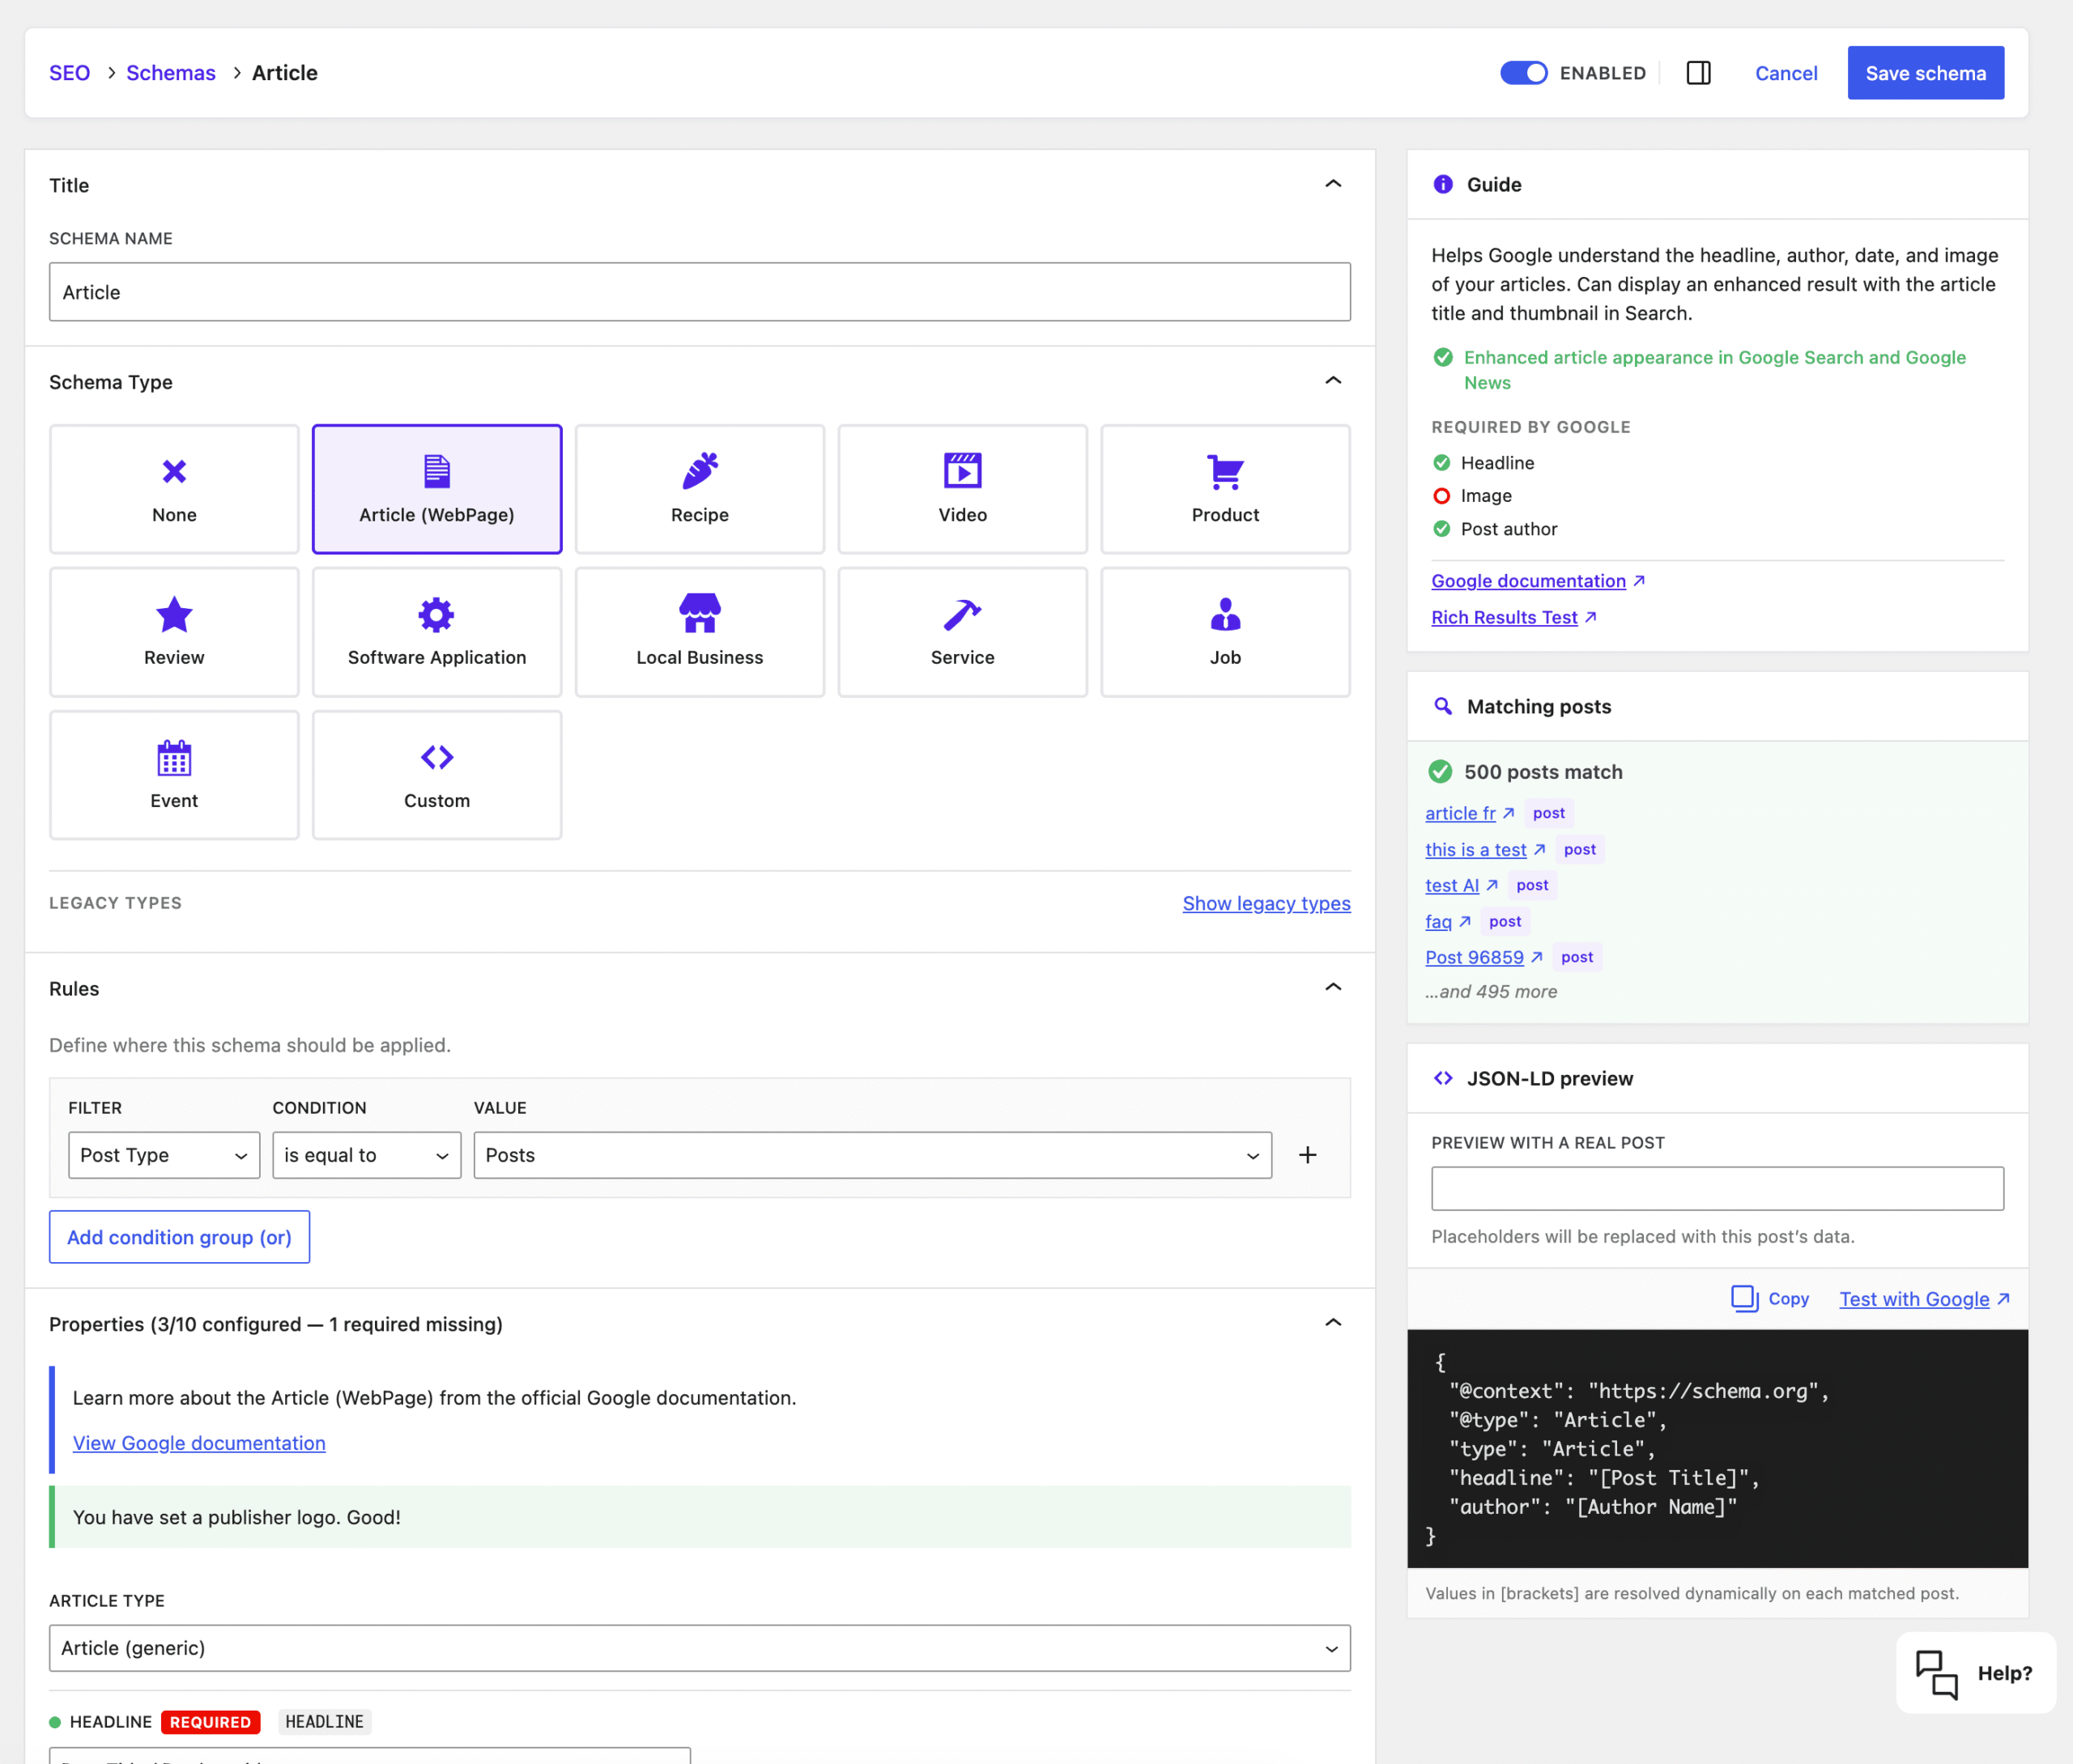Open the 'faq' matching post
Viewport: 2073px width, 1764px height.
pyautogui.click(x=1438, y=921)
